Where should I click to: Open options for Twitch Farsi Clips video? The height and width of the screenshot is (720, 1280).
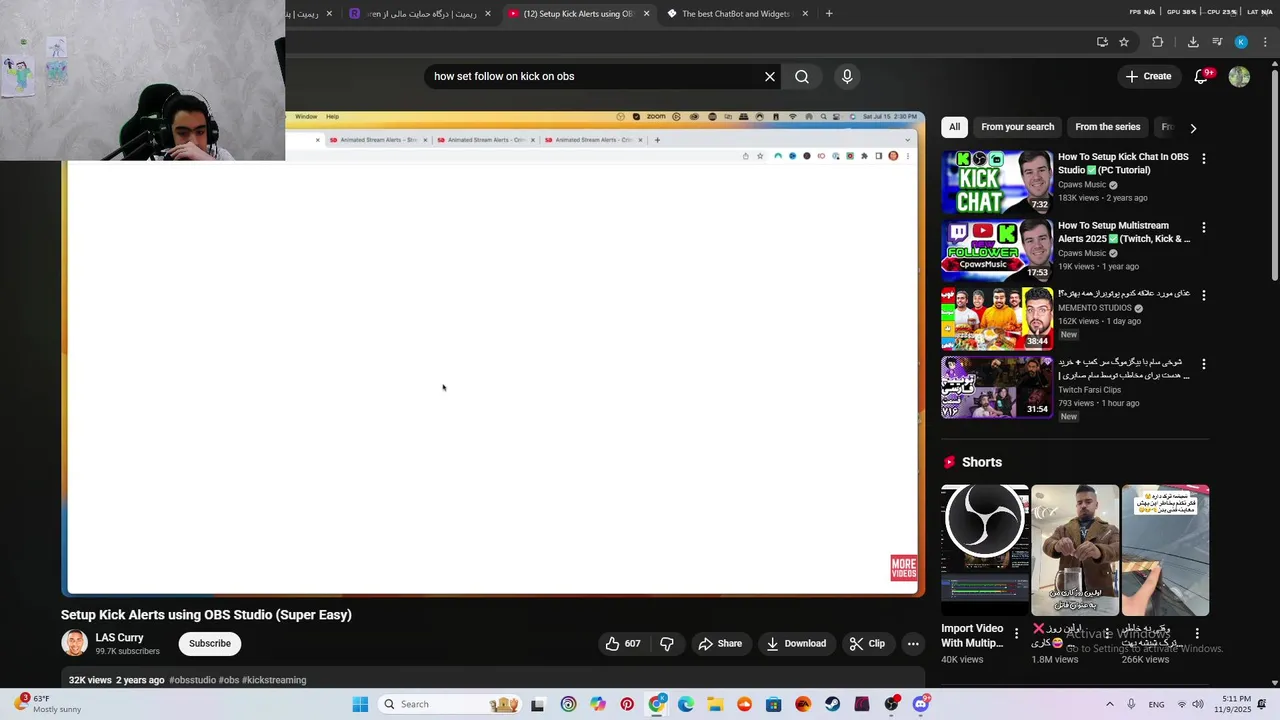tap(1203, 364)
